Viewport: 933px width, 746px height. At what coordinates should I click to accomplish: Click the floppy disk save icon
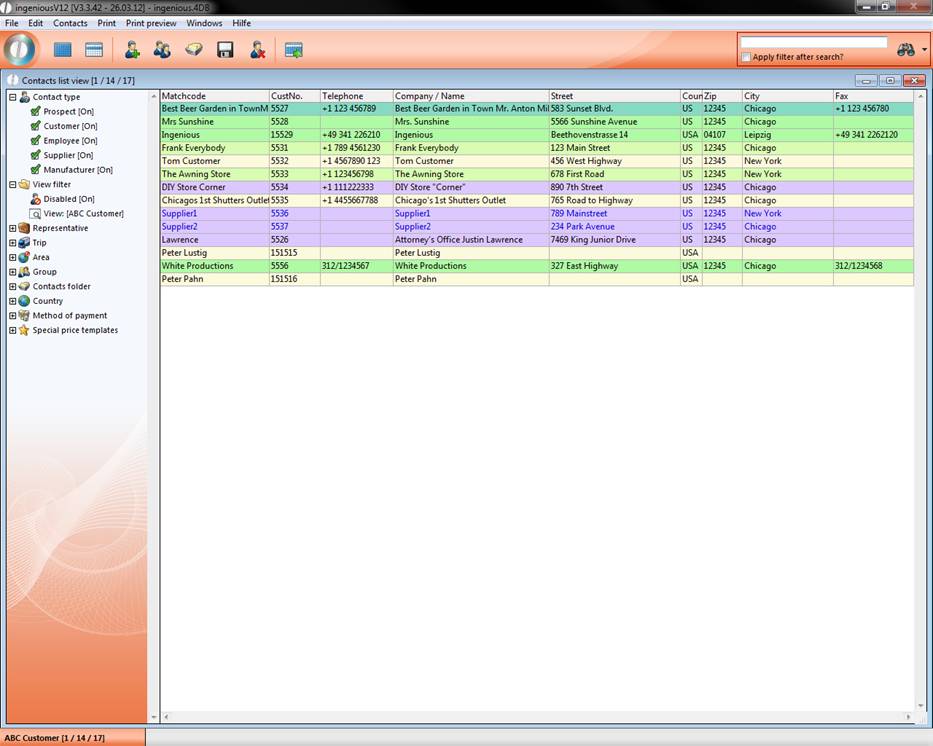pyautogui.click(x=225, y=50)
